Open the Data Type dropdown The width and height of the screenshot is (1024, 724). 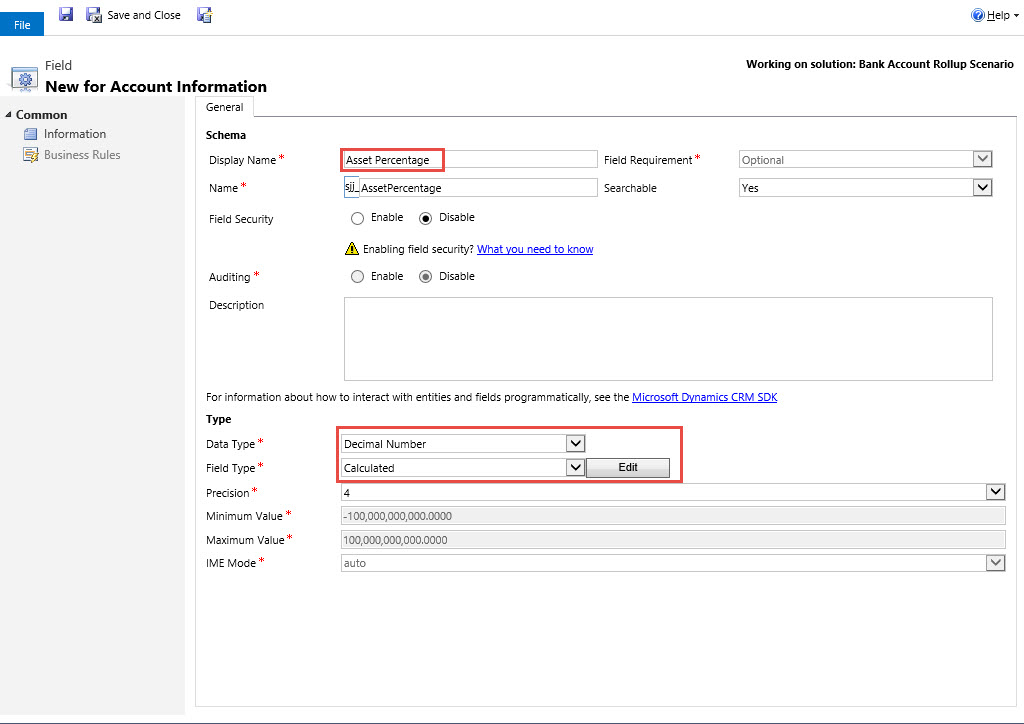(x=574, y=443)
